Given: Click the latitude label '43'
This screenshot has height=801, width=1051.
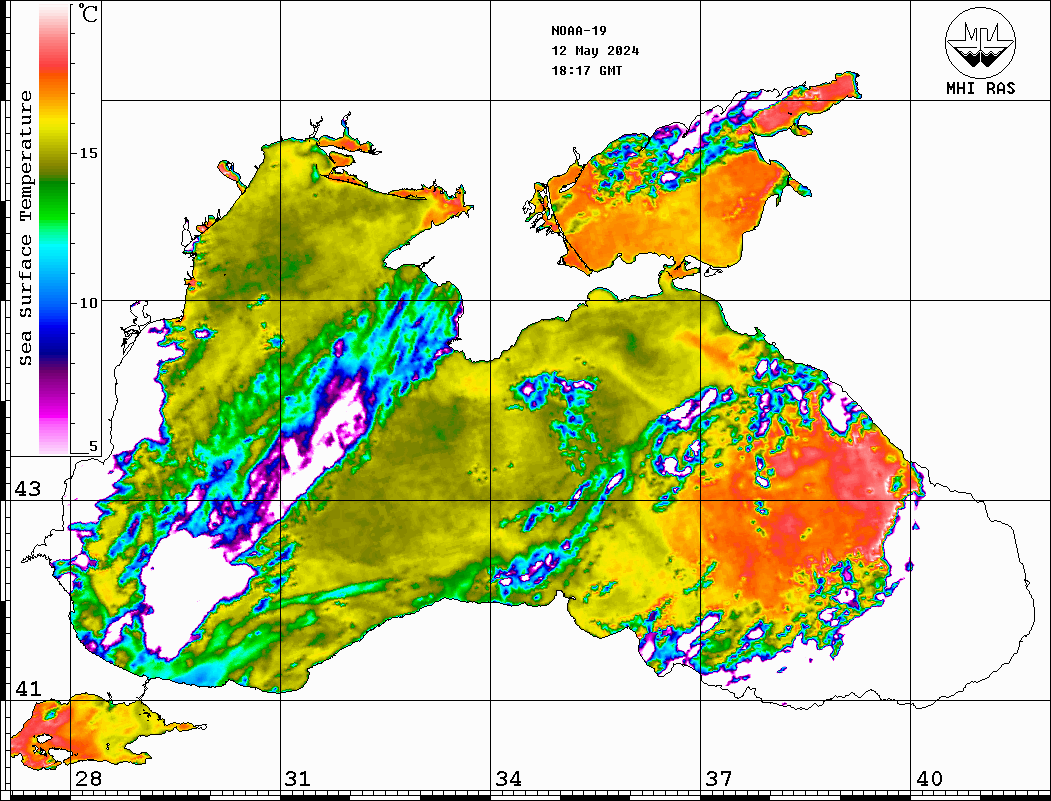Looking at the screenshot, I should (x=27, y=489).
